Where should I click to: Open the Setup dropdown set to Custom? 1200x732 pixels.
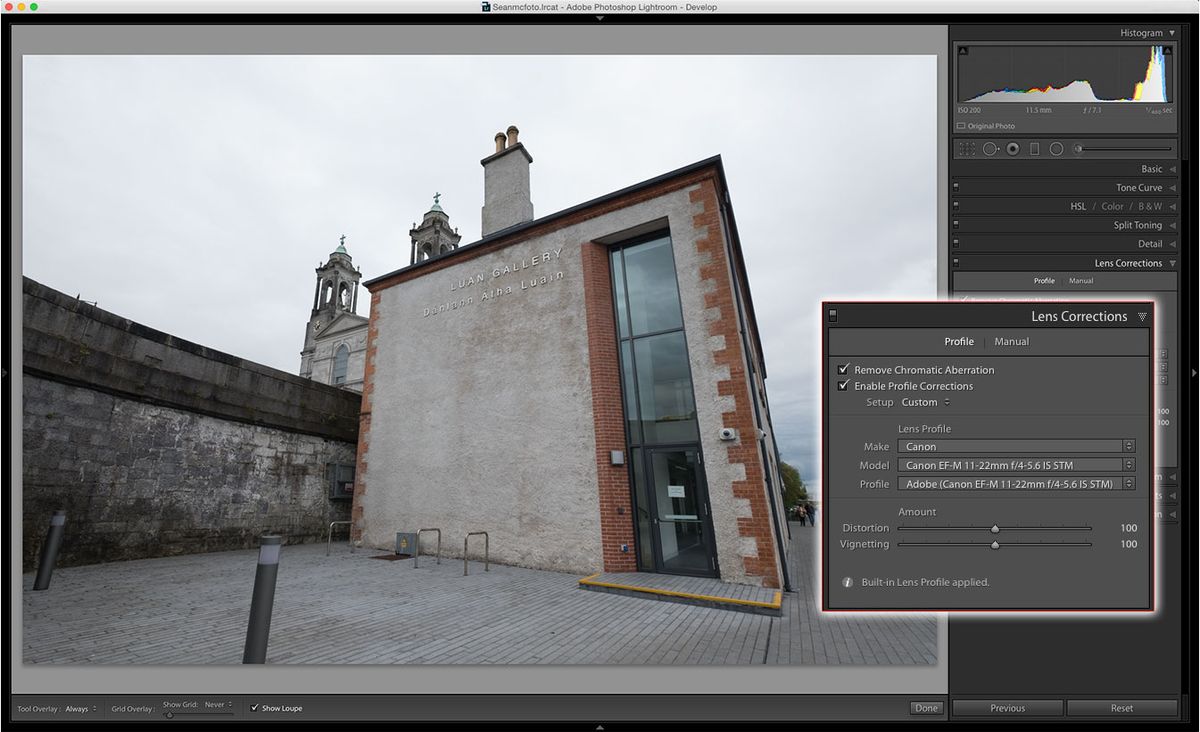click(921, 402)
